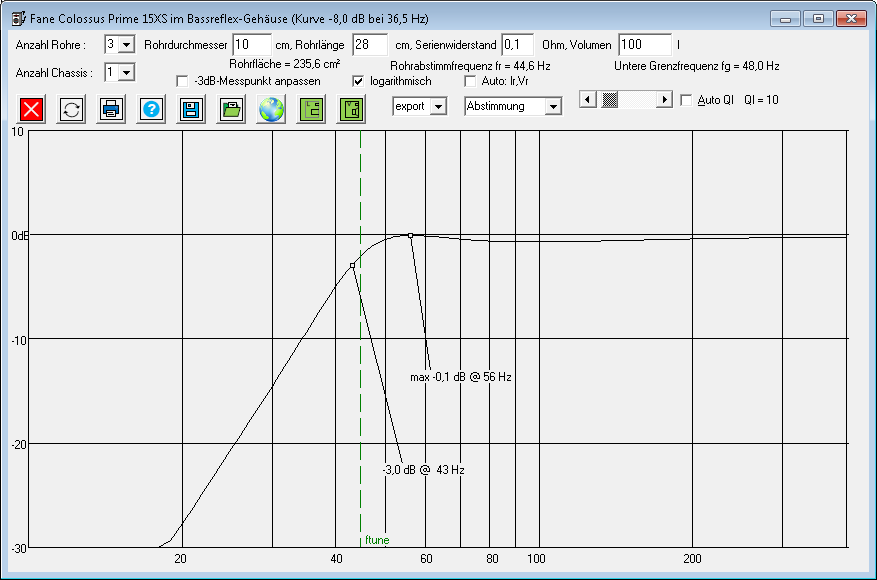The image size is (877, 580).
Task: Click the left arrow of Ql slider
Action: (x=587, y=100)
